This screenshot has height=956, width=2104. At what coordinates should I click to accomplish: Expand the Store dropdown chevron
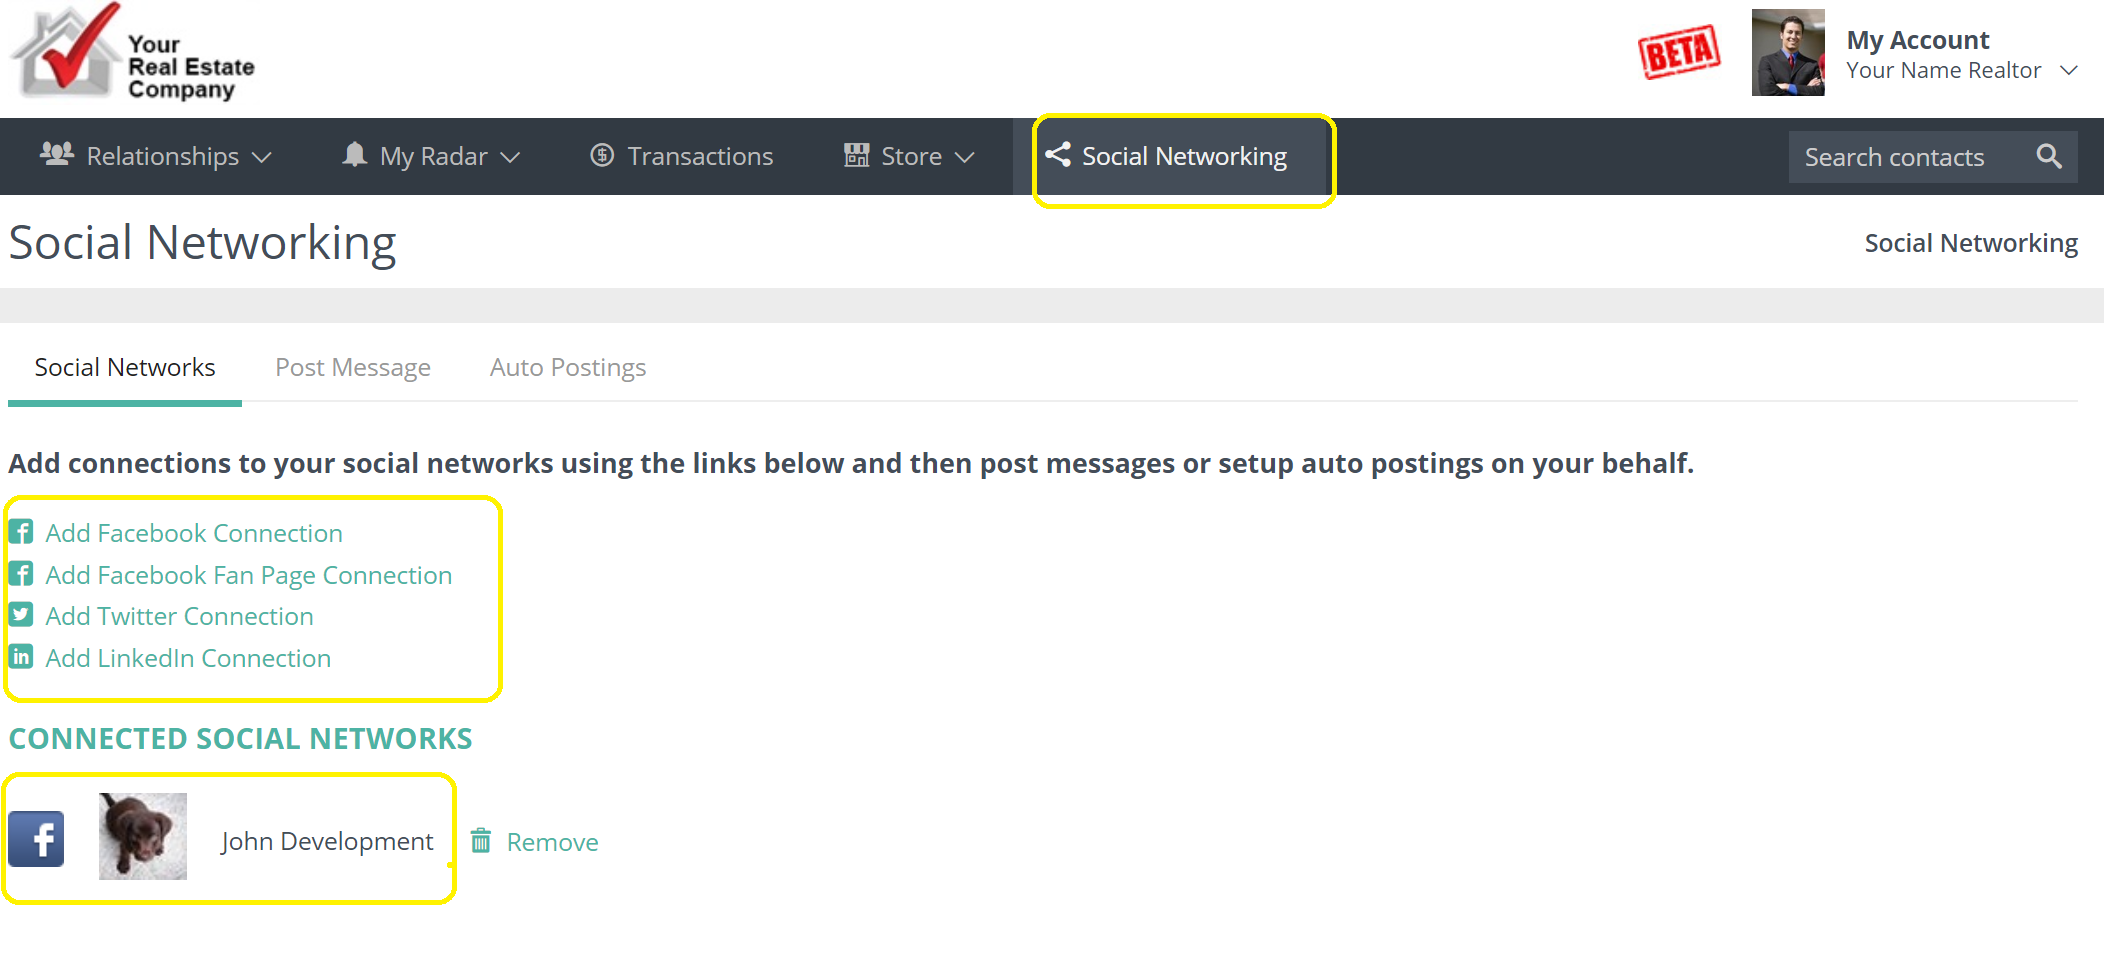point(964,157)
